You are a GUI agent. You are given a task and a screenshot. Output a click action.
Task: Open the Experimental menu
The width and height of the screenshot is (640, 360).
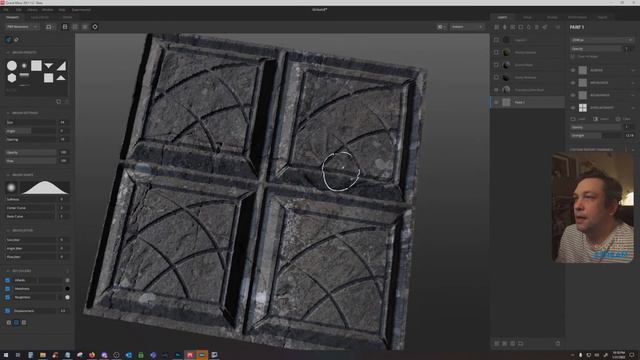click(x=81, y=9)
